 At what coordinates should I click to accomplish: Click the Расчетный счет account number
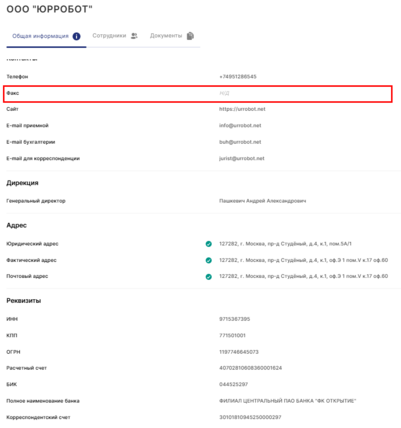250,368
